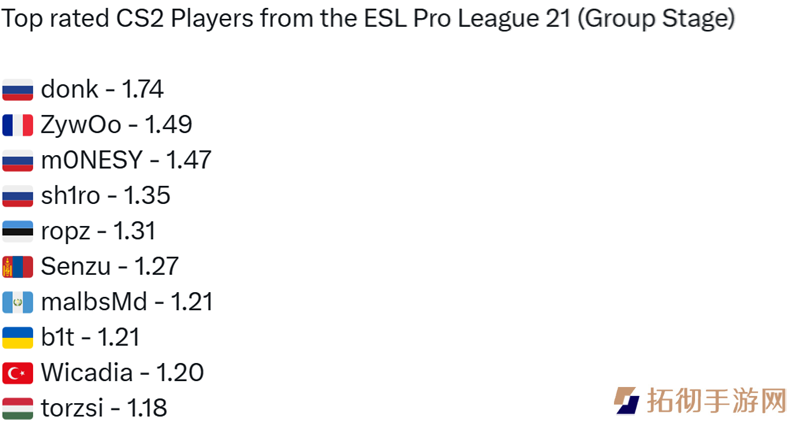The height and width of the screenshot is (426, 800).
Task: Click the Ukrainian flag beside b1t
Action: tap(17, 337)
